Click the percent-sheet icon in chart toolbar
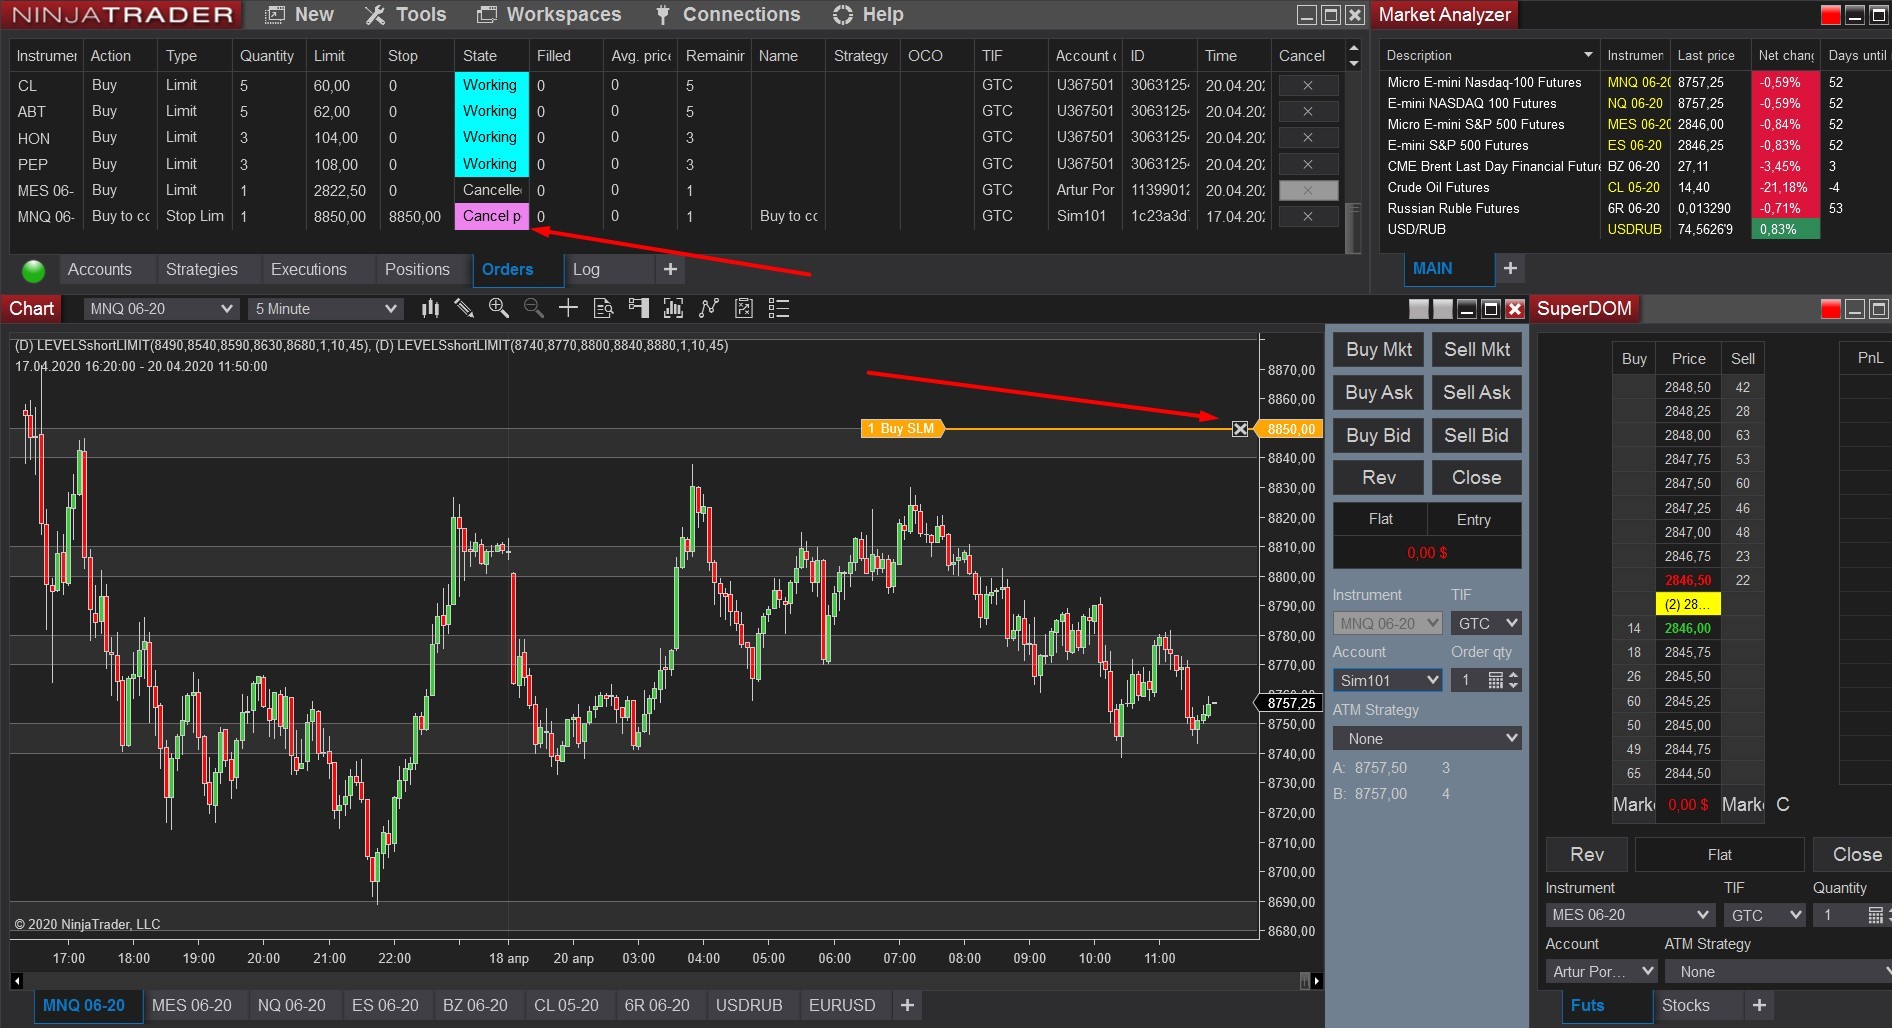The height and width of the screenshot is (1028, 1892). [744, 309]
